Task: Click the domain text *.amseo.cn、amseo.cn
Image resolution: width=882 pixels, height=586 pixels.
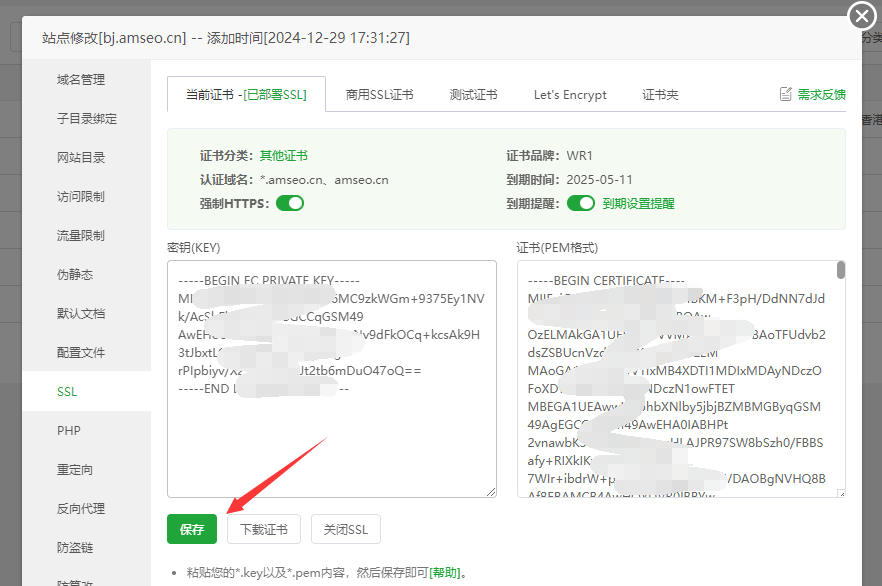Action: point(324,180)
